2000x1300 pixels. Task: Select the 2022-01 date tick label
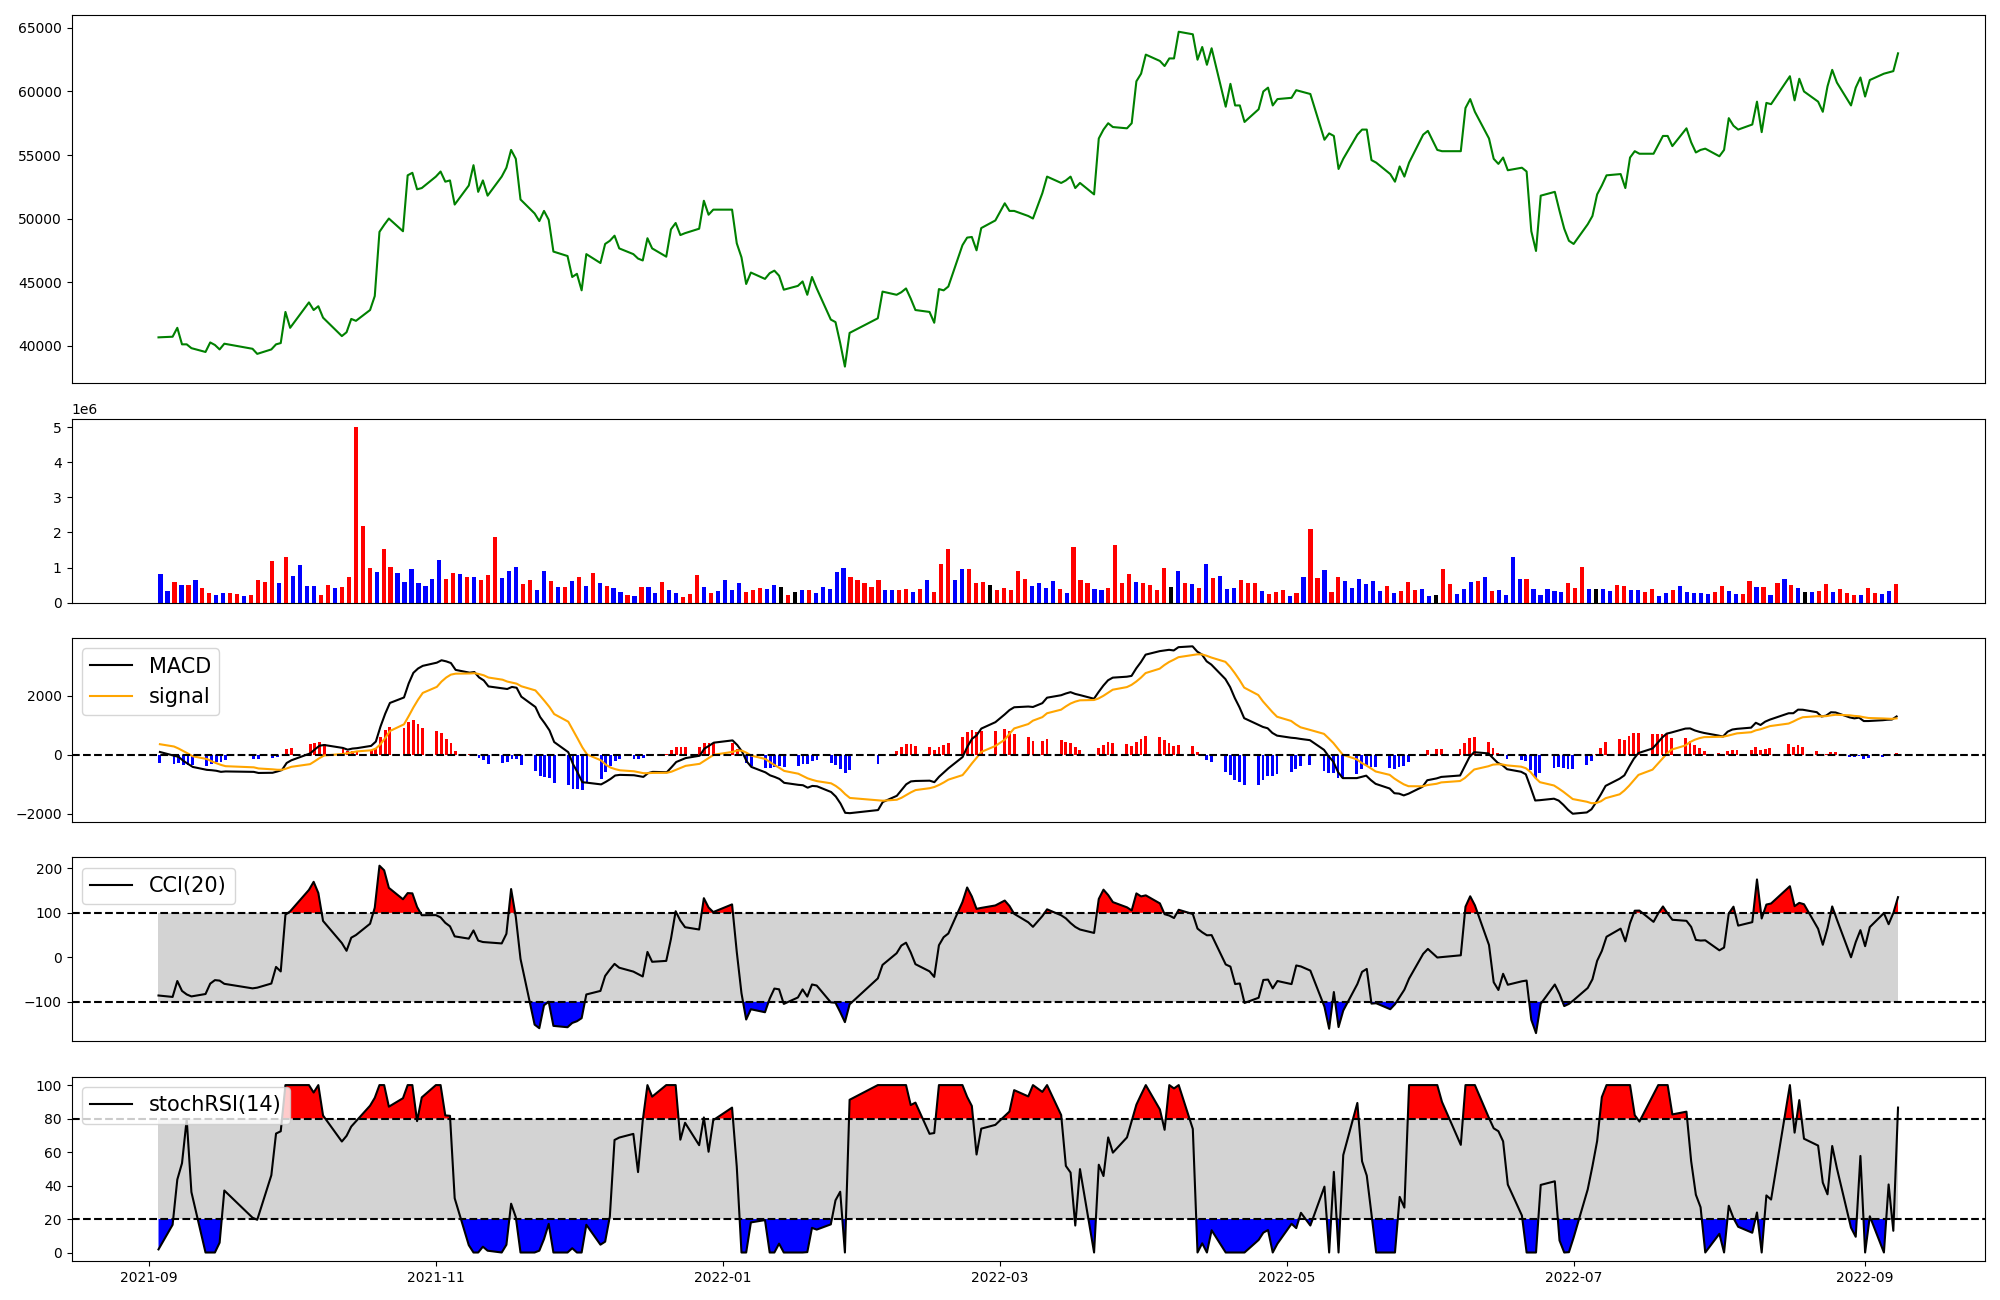pos(723,1277)
